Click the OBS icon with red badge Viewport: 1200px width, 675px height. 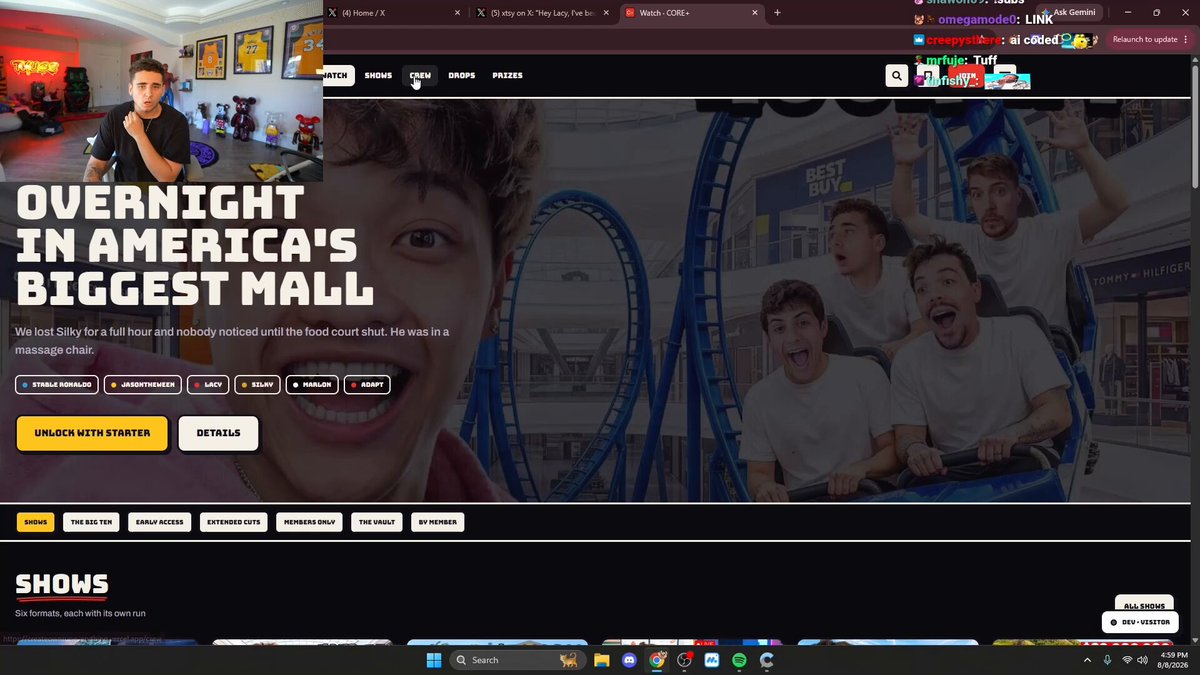point(685,660)
